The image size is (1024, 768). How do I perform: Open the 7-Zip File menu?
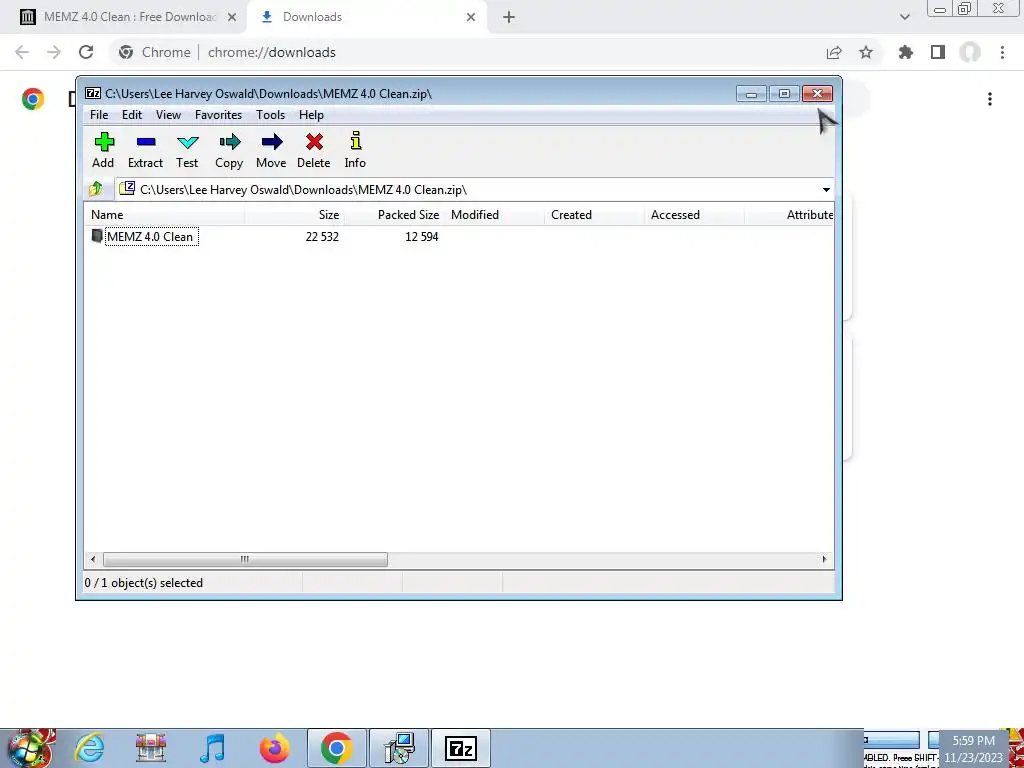click(x=99, y=115)
